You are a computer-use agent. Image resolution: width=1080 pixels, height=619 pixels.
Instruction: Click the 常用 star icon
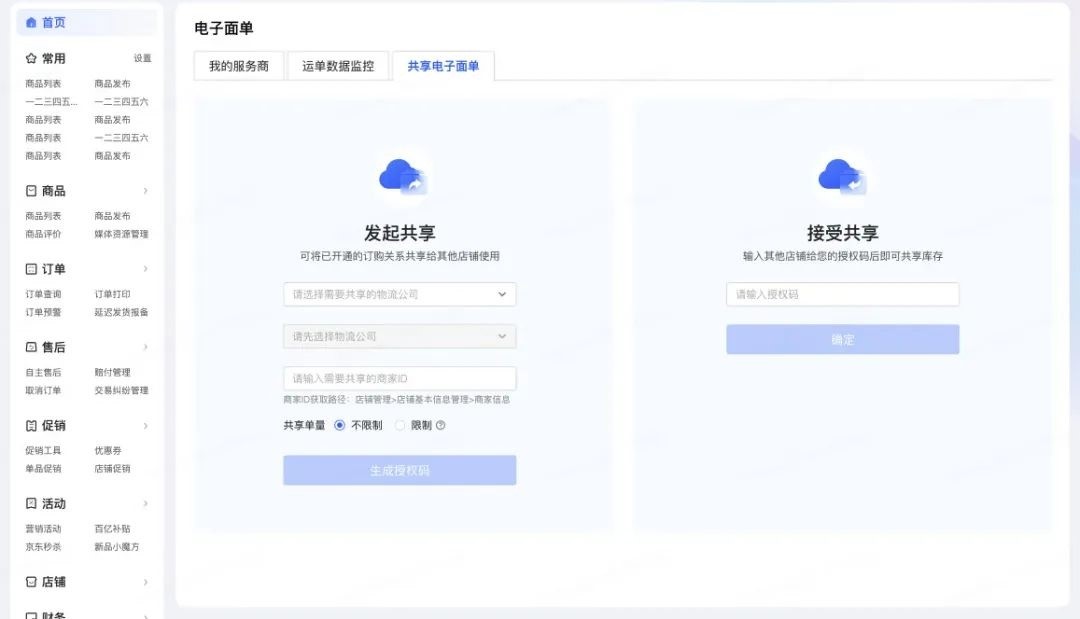pyautogui.click(x=31, y=58)
